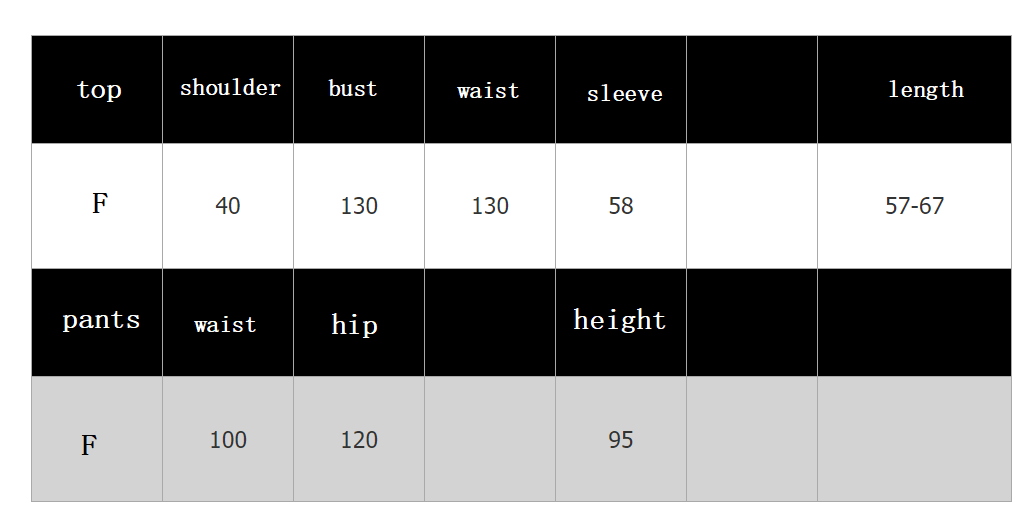Click the sleeve value 58
Image resolution: width=1018 pixels, height=506 pixels.
pos(621,206)
